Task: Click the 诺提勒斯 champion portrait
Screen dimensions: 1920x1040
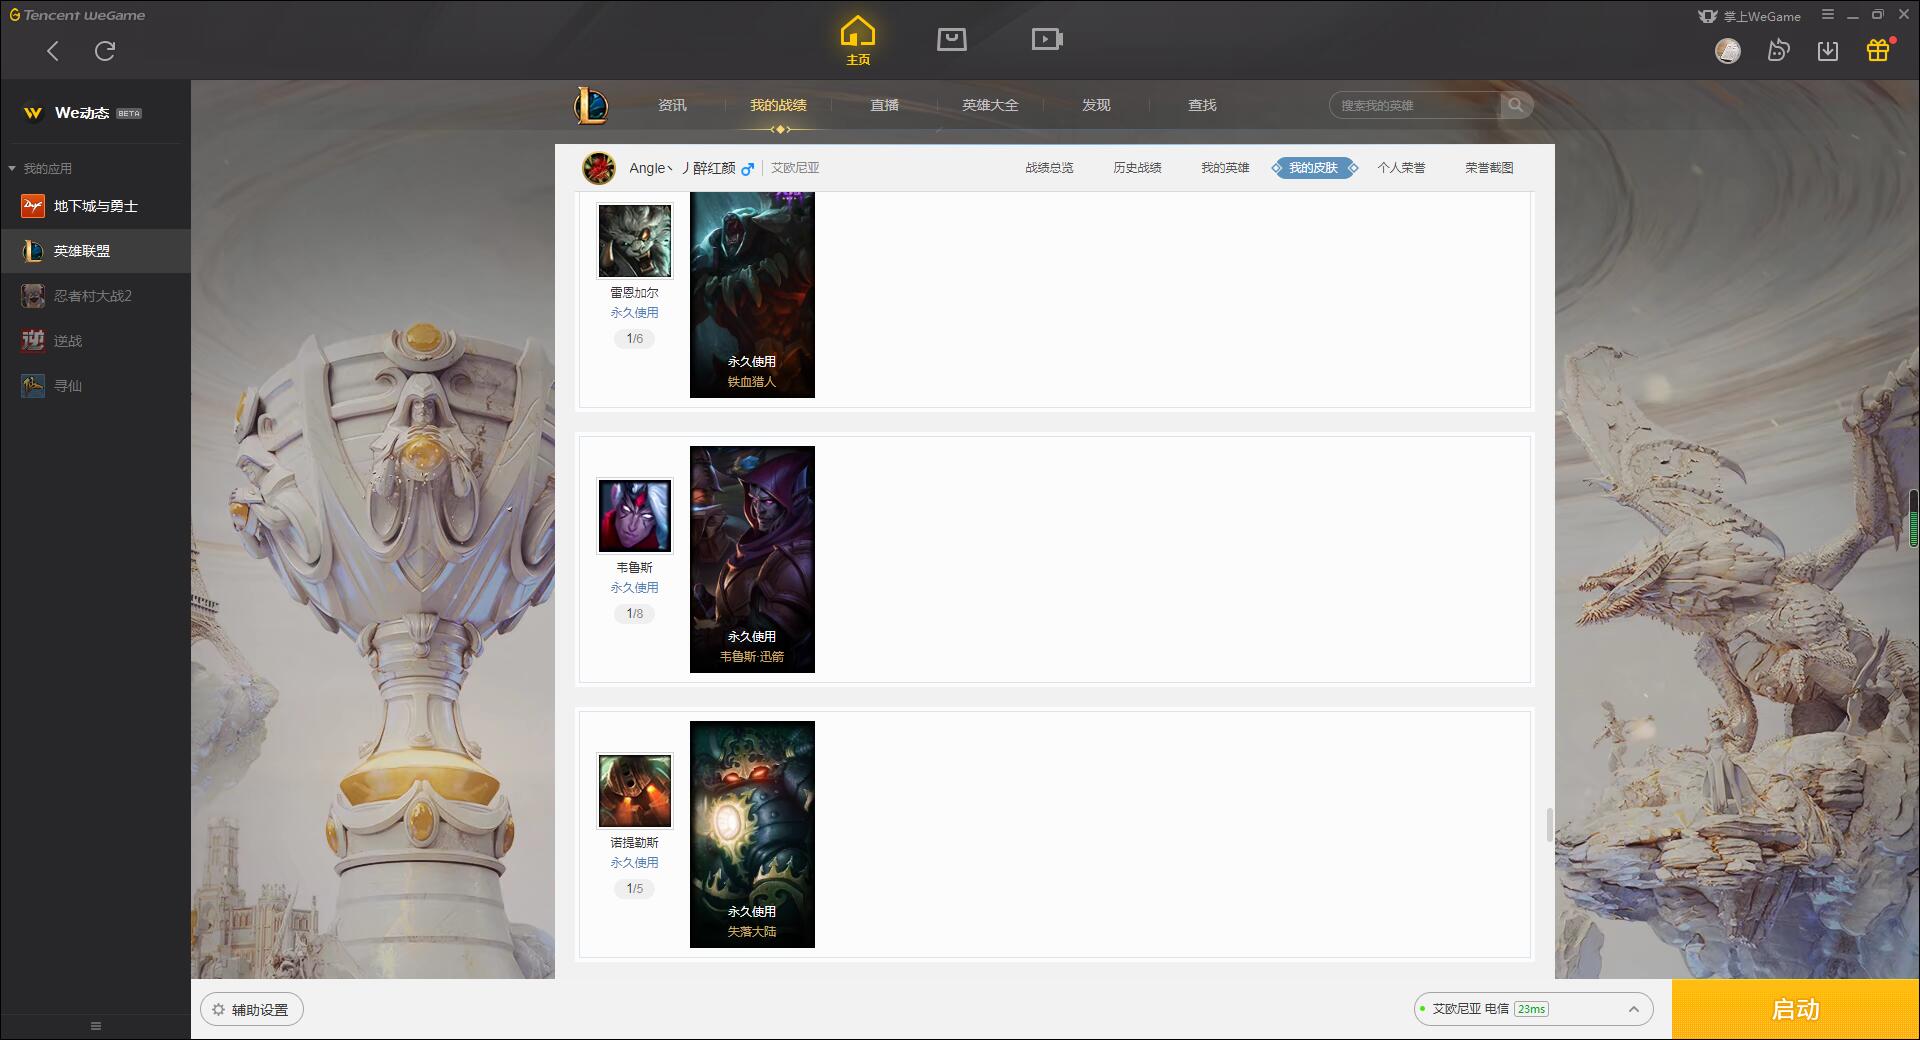Action: (x=635, y=791)
